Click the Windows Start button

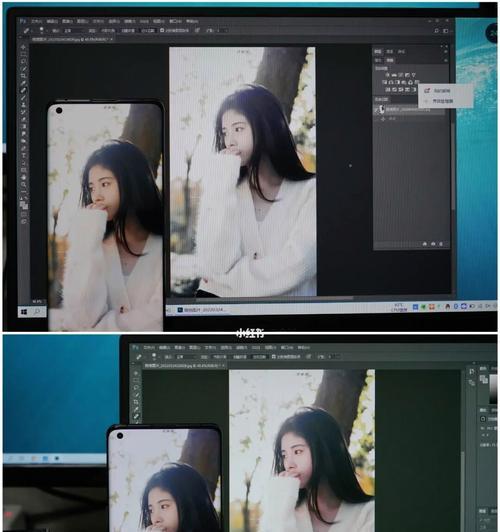[24, 311]
